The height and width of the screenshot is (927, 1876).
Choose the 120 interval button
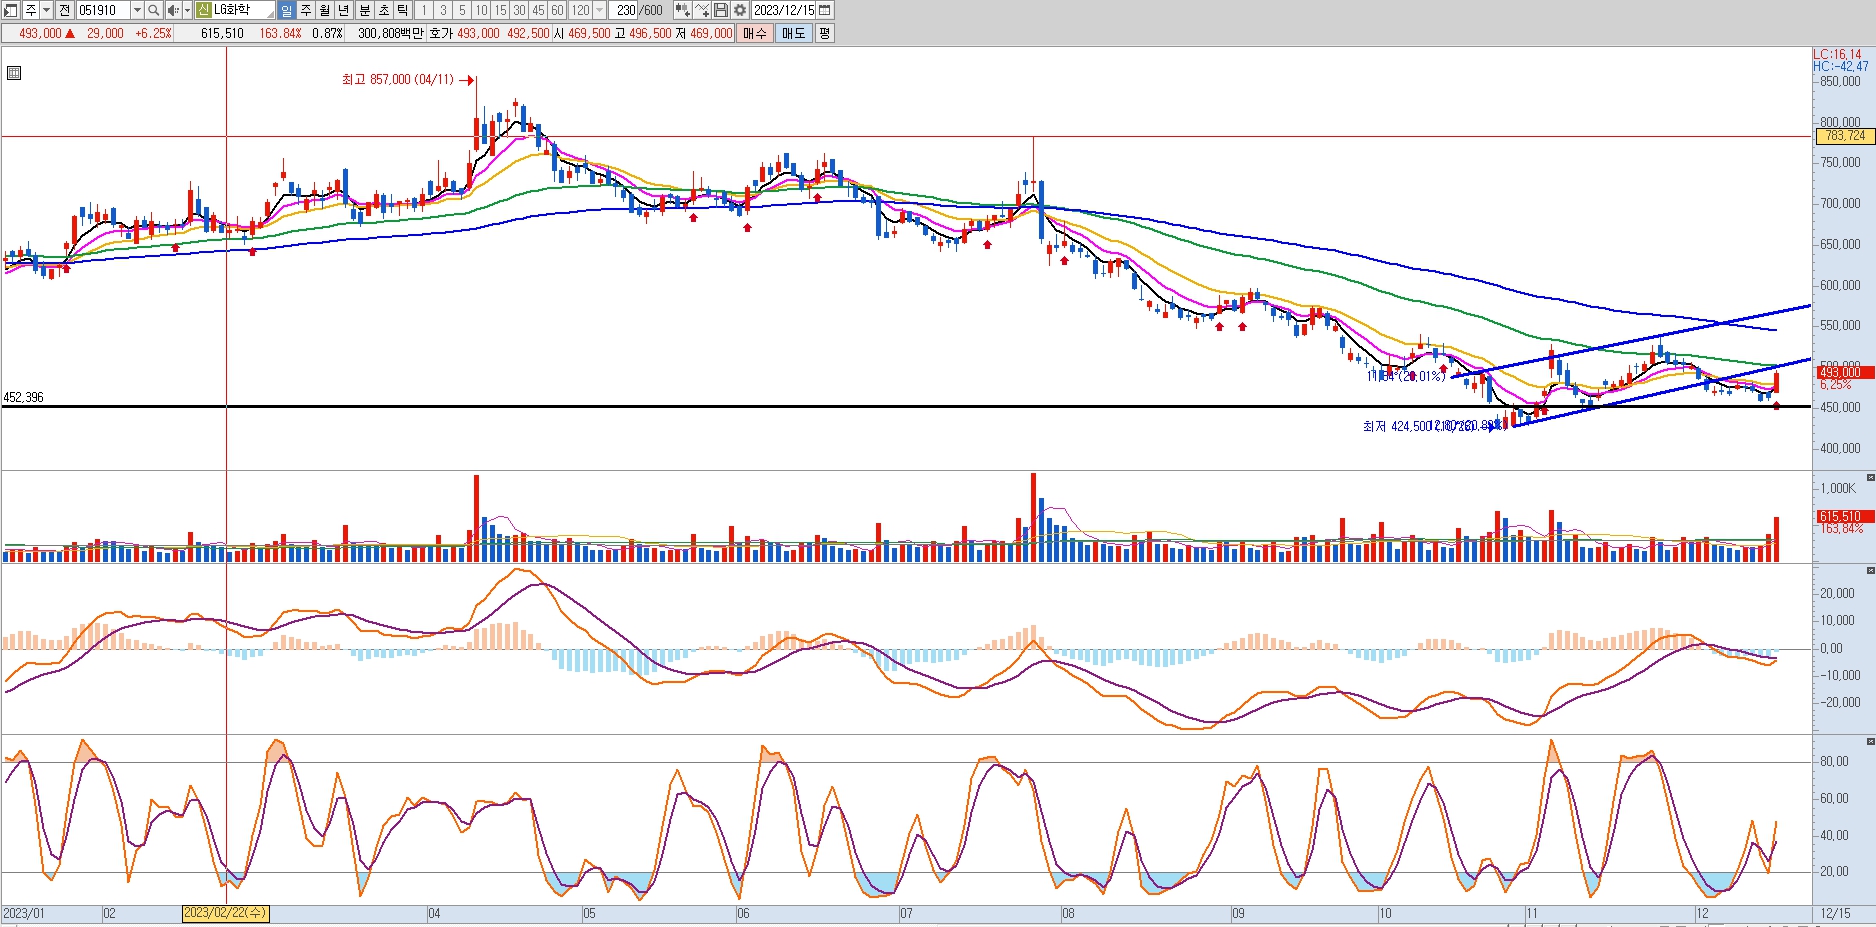pyautogui.click(x=580, y=10)
